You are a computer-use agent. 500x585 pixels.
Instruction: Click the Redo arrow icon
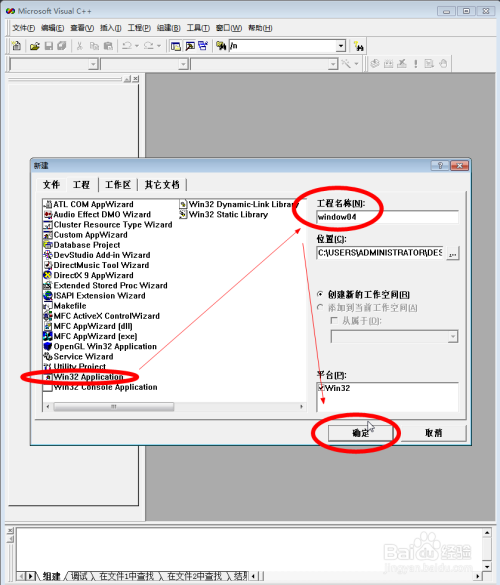[149, 46]
